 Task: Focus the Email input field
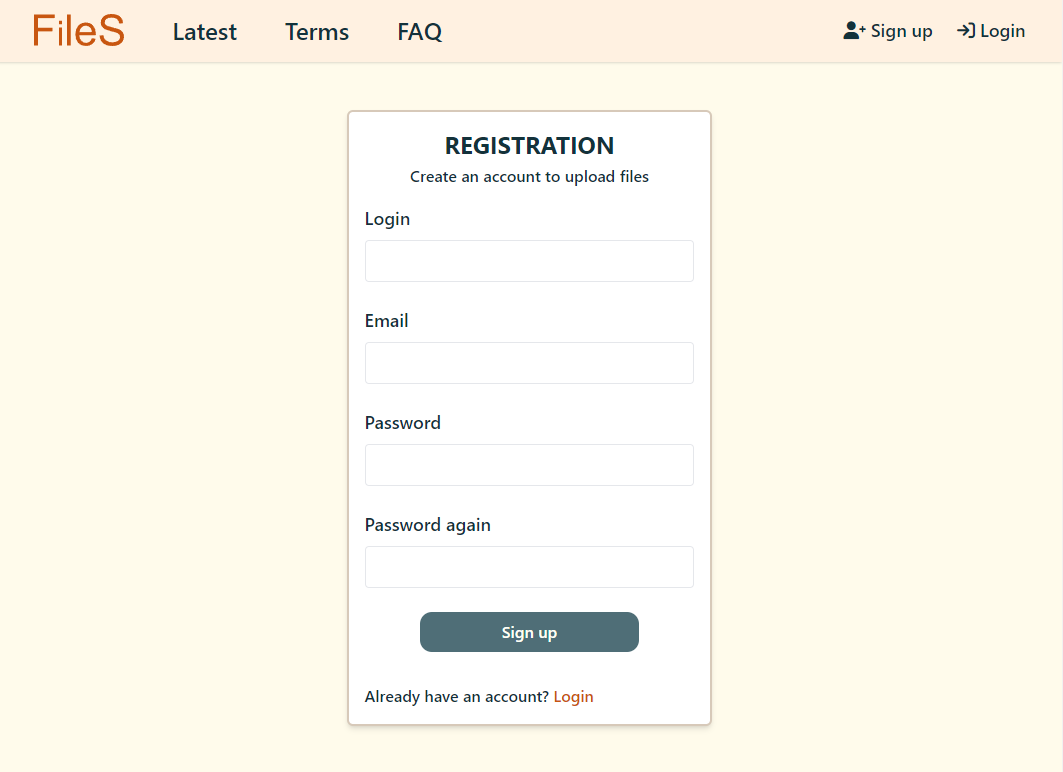529,363
